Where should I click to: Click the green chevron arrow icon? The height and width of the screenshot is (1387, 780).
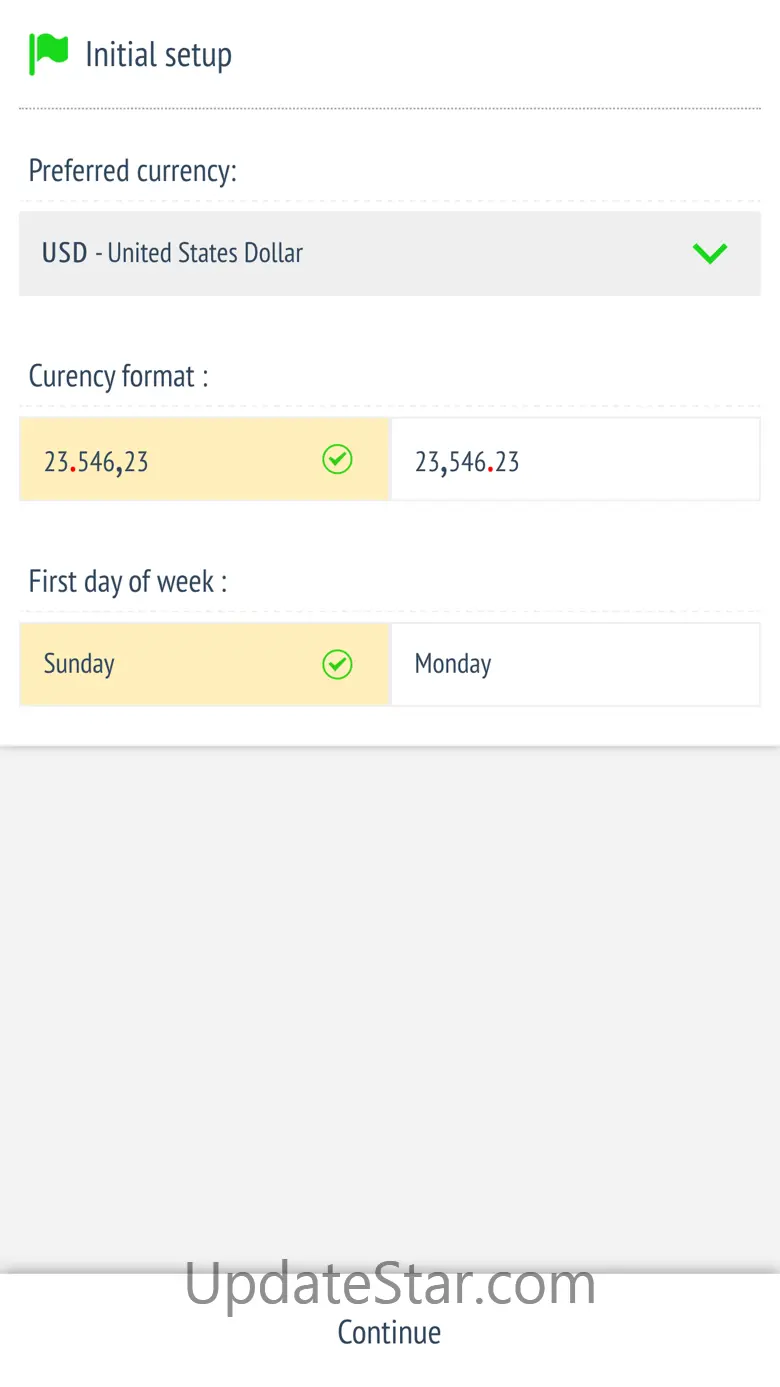click(710, 254)
